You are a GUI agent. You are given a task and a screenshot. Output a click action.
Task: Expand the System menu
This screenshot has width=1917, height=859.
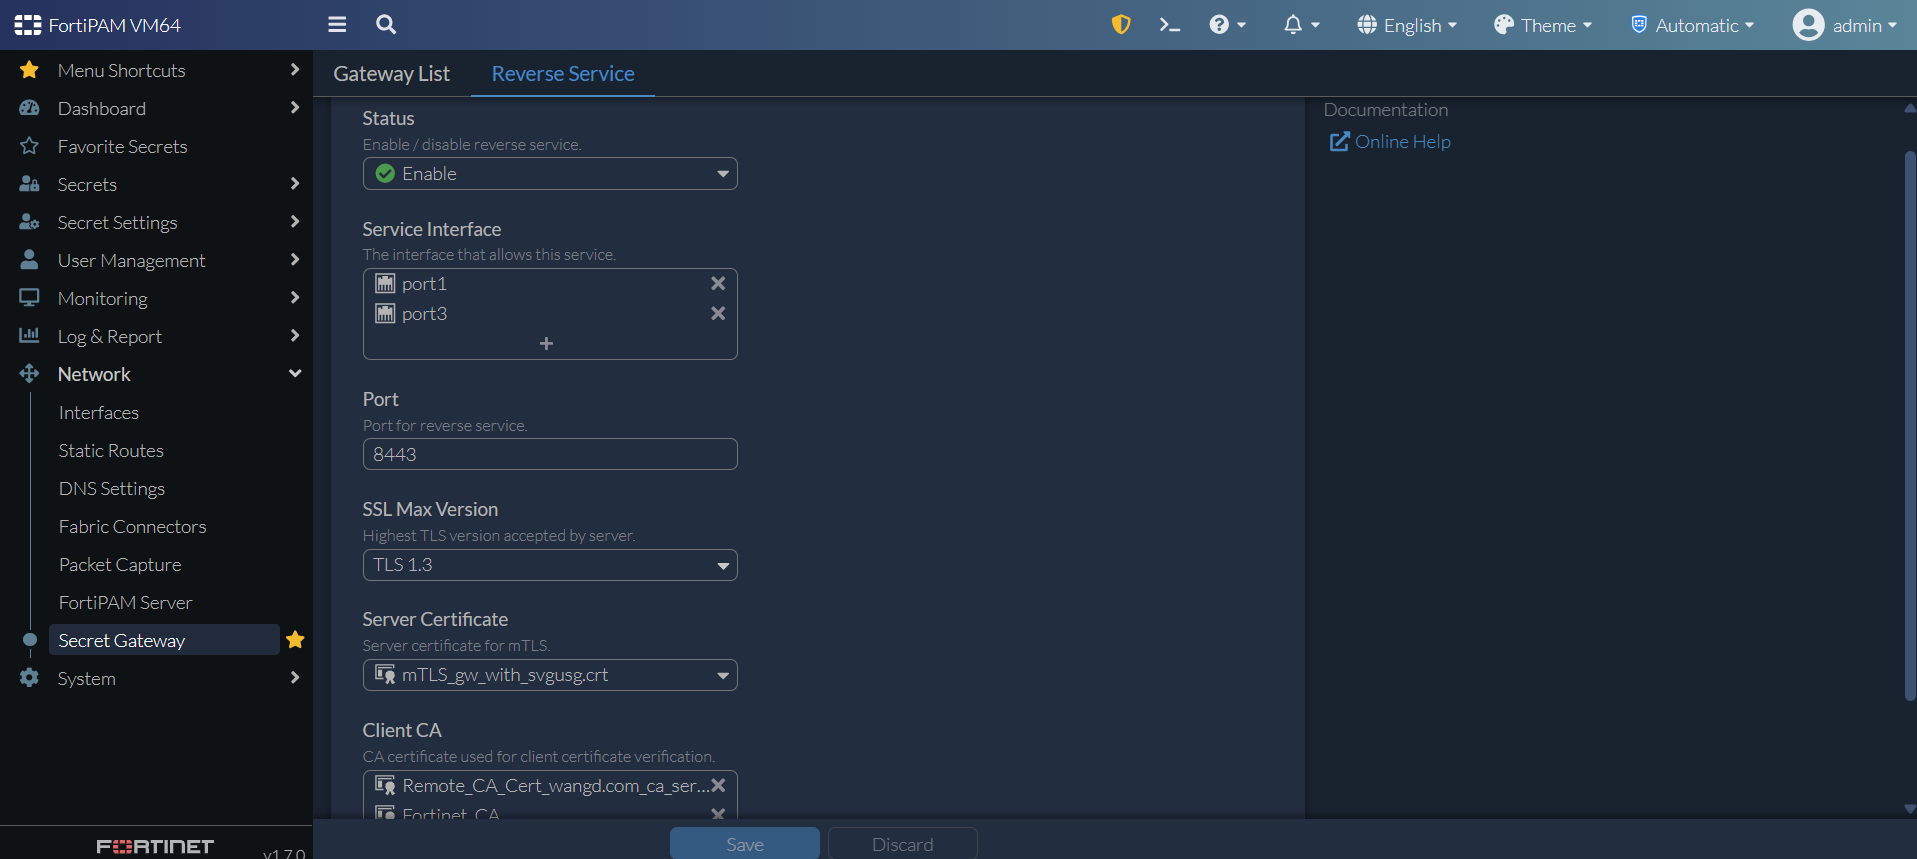point(157,678)
